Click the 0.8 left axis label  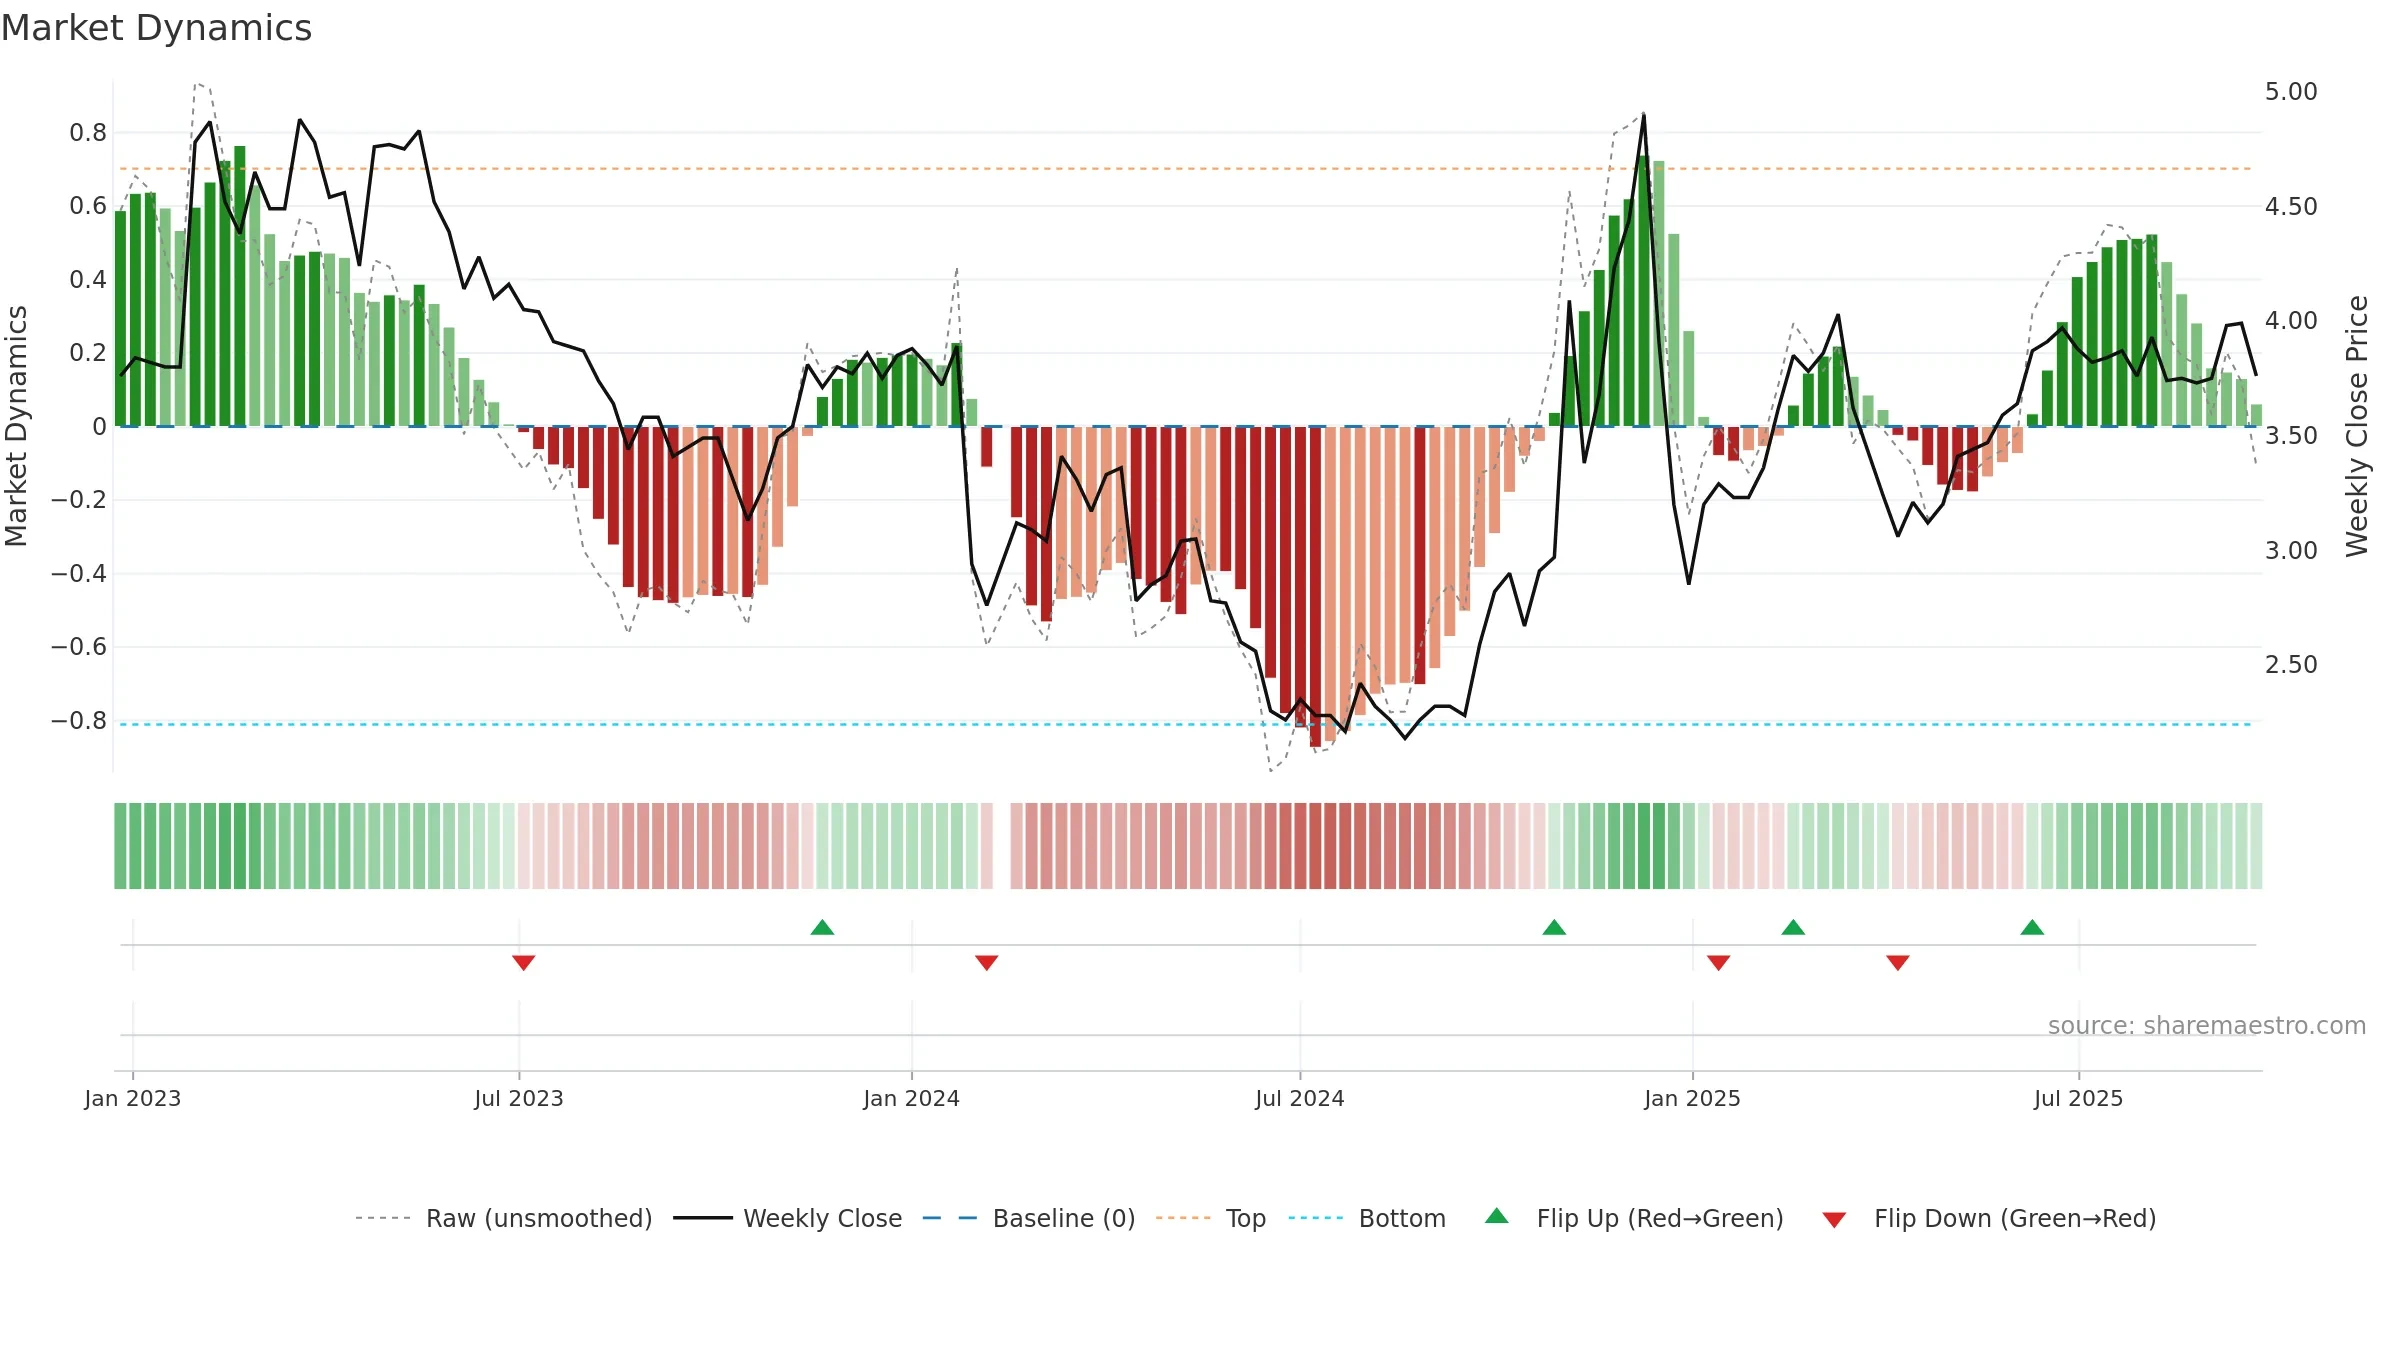(88, 133)
